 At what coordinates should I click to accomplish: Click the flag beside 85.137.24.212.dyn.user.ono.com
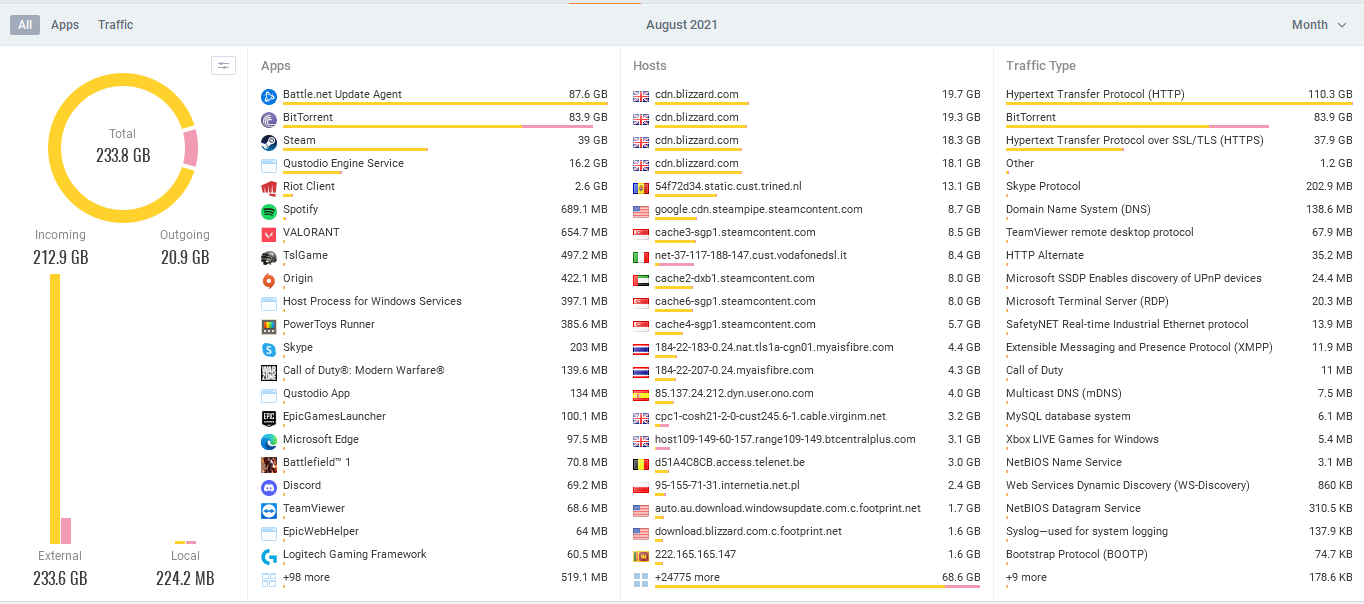click(x=641, y=395)
